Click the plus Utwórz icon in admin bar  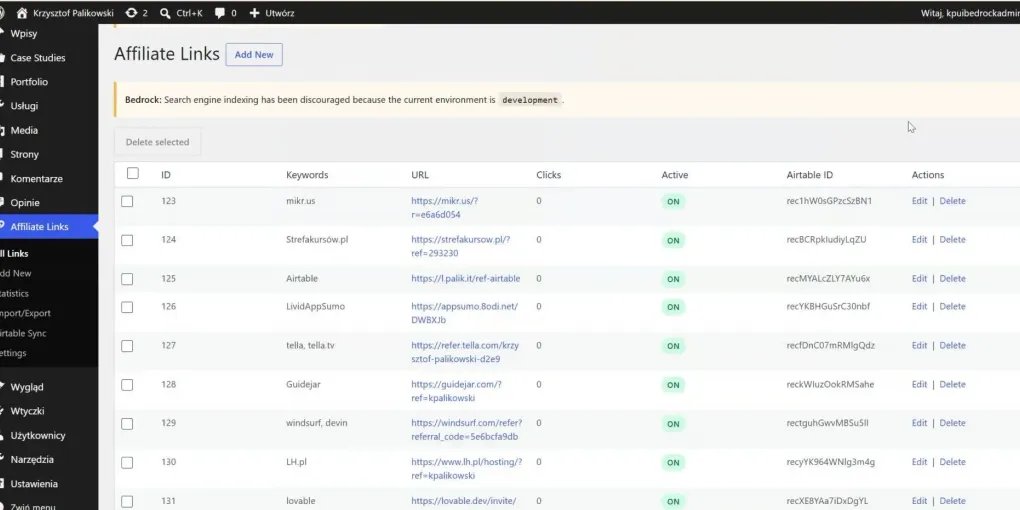[x=254, y=12]
